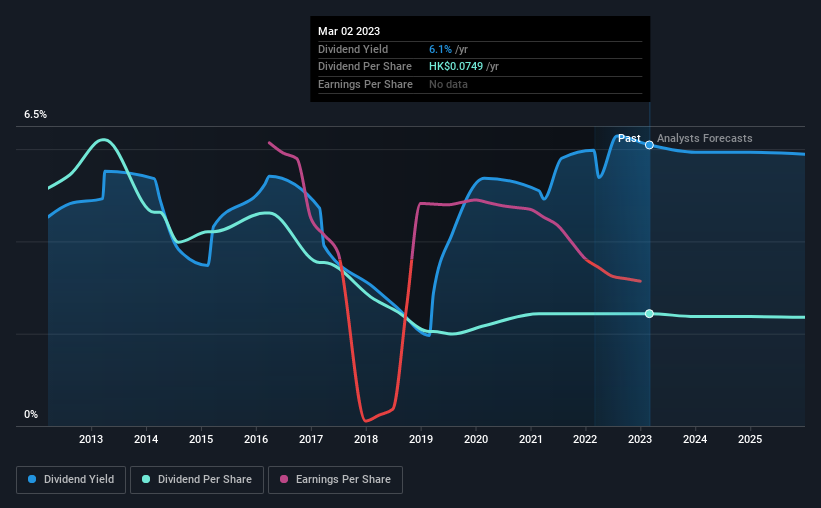Screen dimensions: 821x508
Task: Click the 2017 x-axis label
Action: [x=311, y=439]
